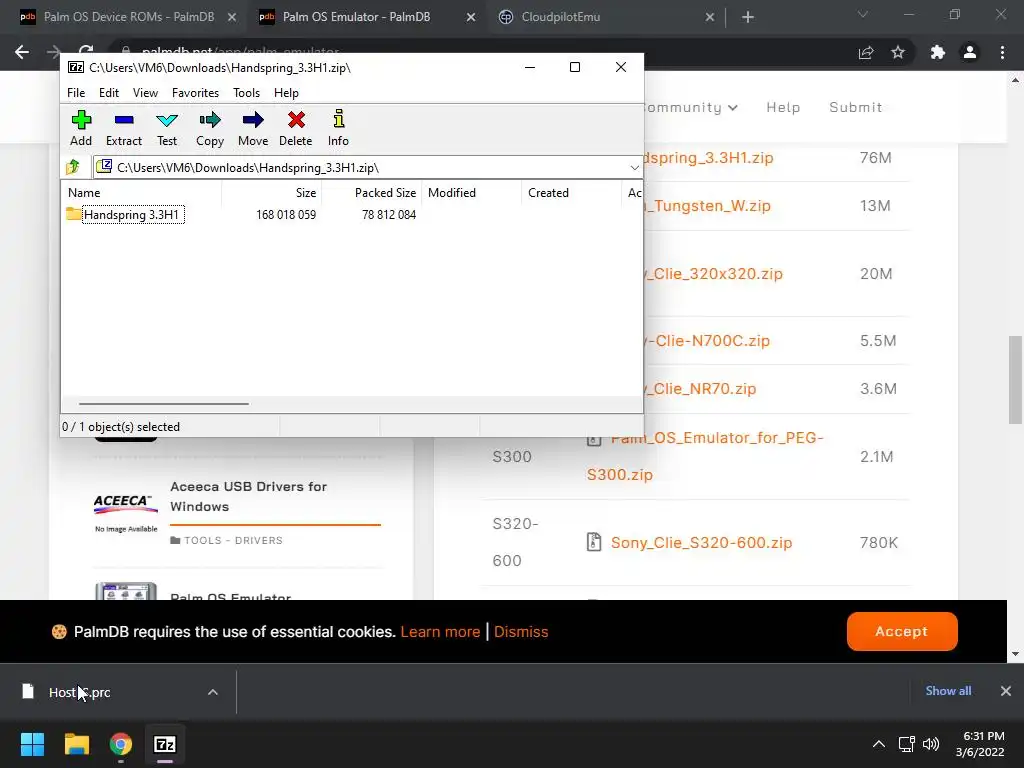
Task: Expand the Community dropdown on PalmDB
Action: pyautogui.click(x=690, y=107)
